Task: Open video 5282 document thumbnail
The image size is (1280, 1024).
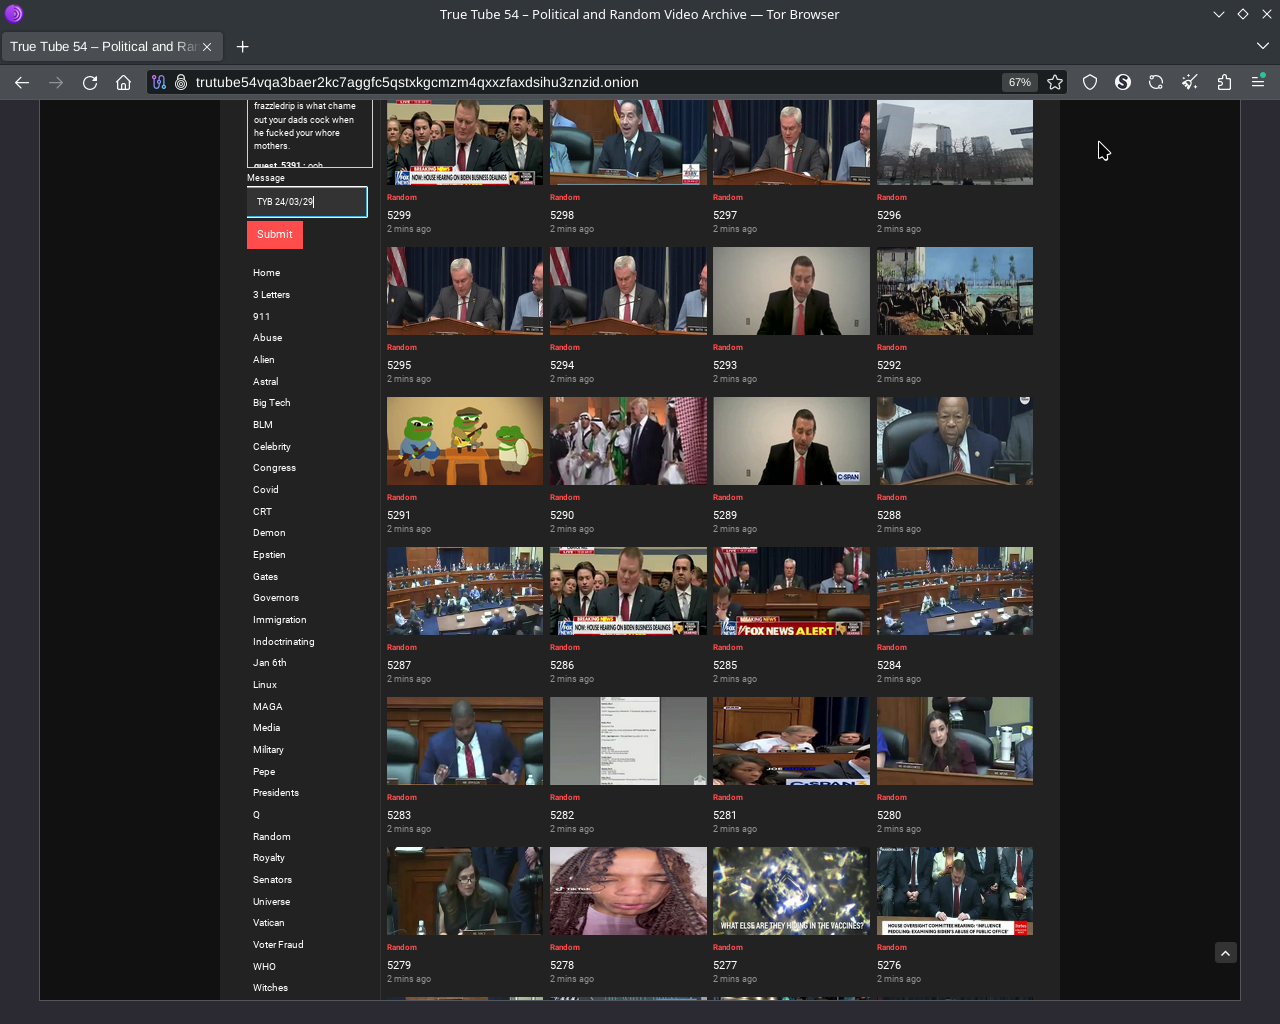Action: coord(628,741)
